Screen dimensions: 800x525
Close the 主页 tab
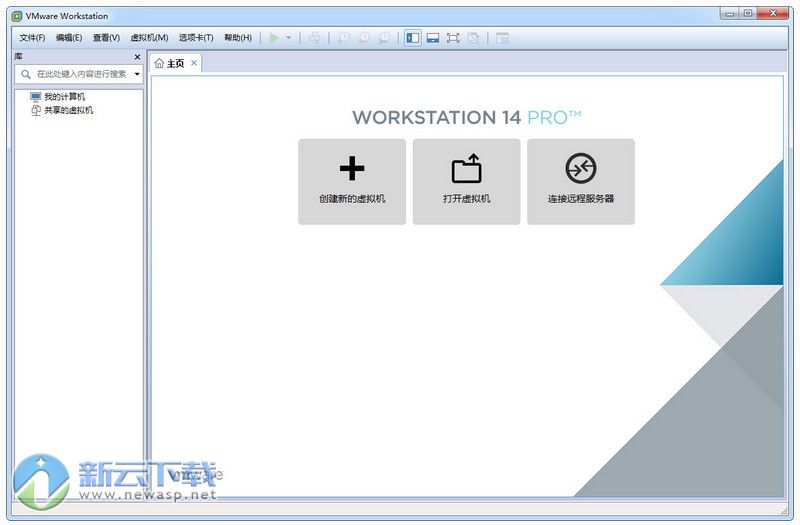click(194, 63)
